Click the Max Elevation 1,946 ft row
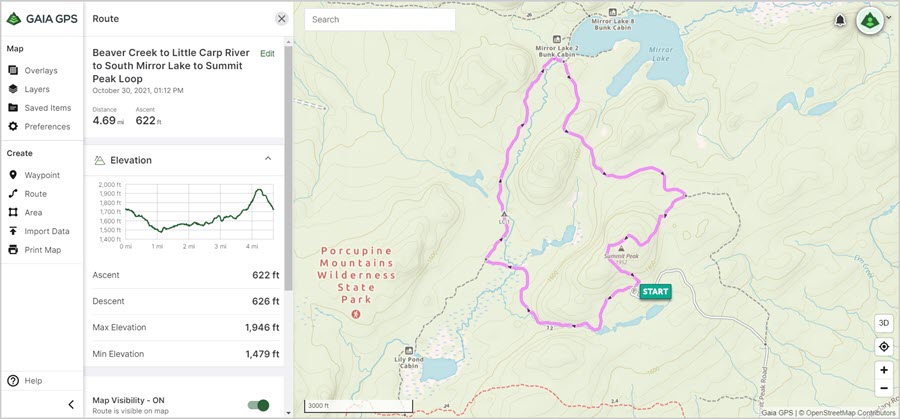 tap(186, 327)
